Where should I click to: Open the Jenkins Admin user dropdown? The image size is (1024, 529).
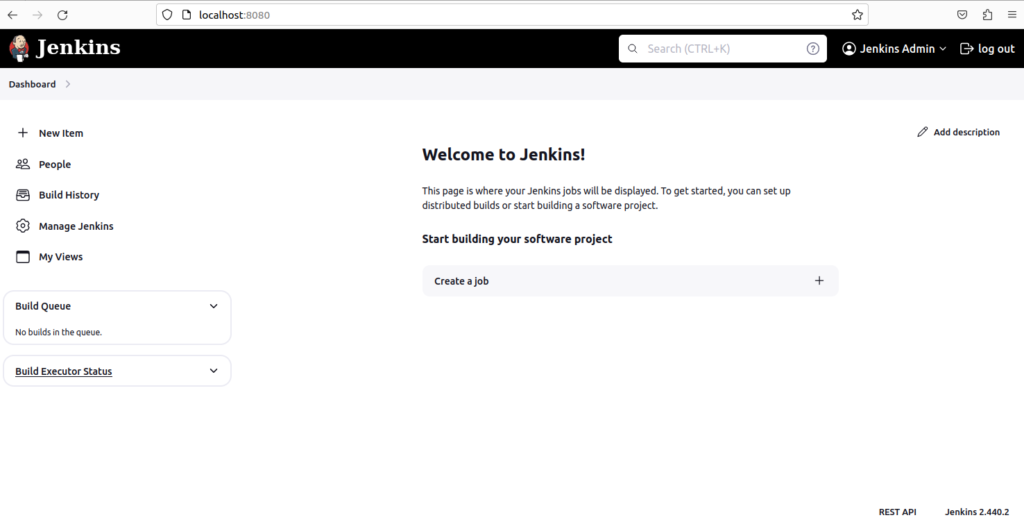click(894, 48)
